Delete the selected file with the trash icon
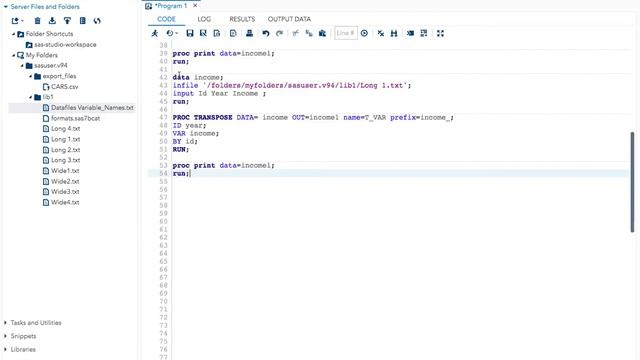 37,21
